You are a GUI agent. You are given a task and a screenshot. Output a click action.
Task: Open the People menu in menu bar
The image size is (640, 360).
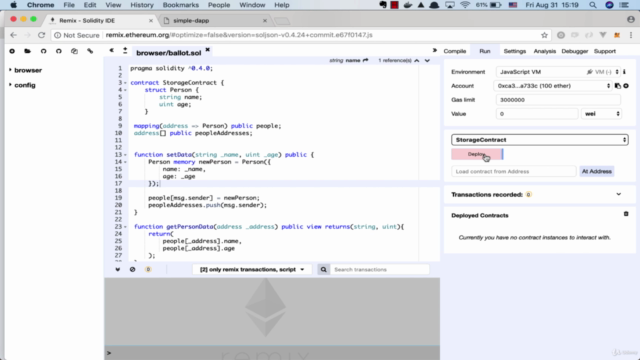point(219,5)
